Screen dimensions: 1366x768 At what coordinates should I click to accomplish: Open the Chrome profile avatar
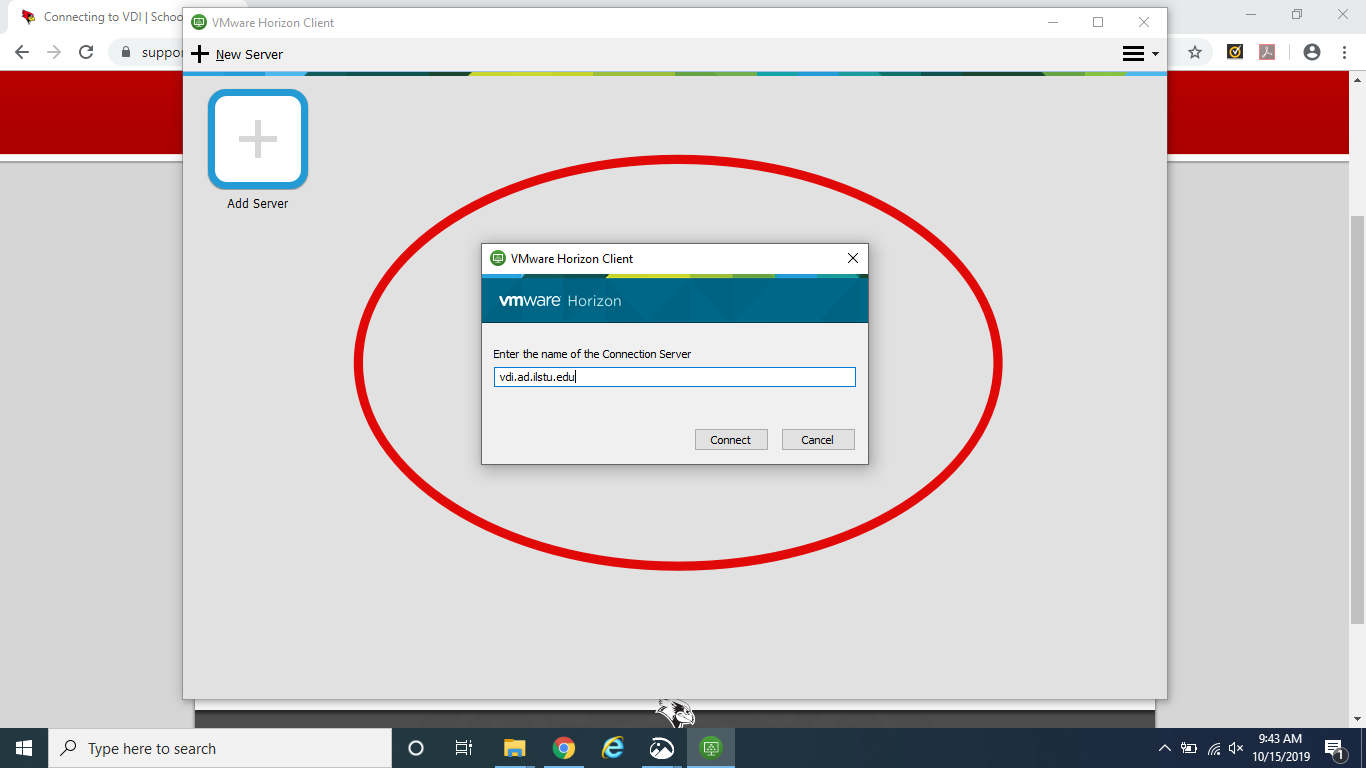coord(1312,52)
